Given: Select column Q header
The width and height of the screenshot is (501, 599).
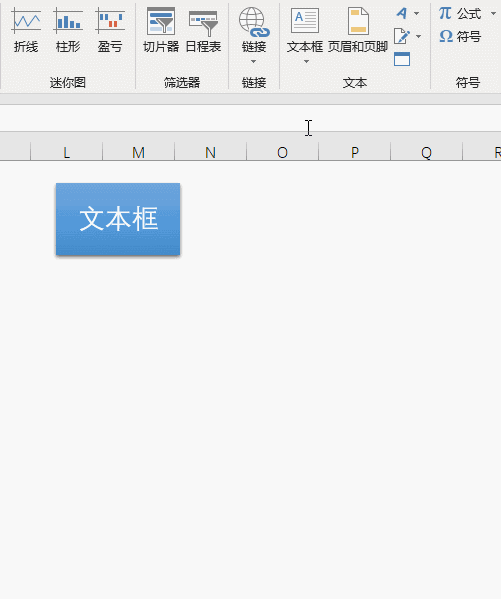Looking at the screenshot, I should pyautogui.click(x=426, y=152).
